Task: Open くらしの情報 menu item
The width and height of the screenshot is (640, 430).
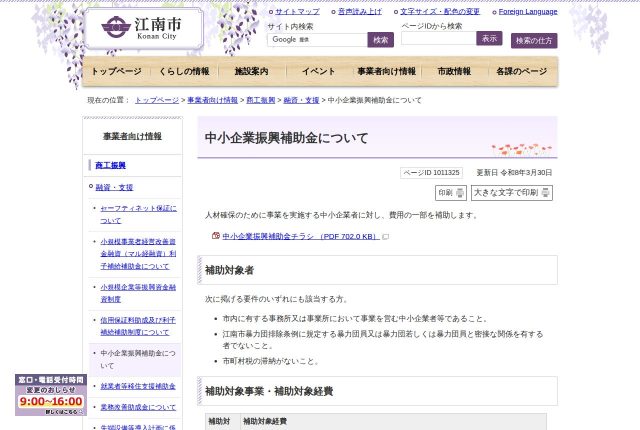Action: [184, 71]
